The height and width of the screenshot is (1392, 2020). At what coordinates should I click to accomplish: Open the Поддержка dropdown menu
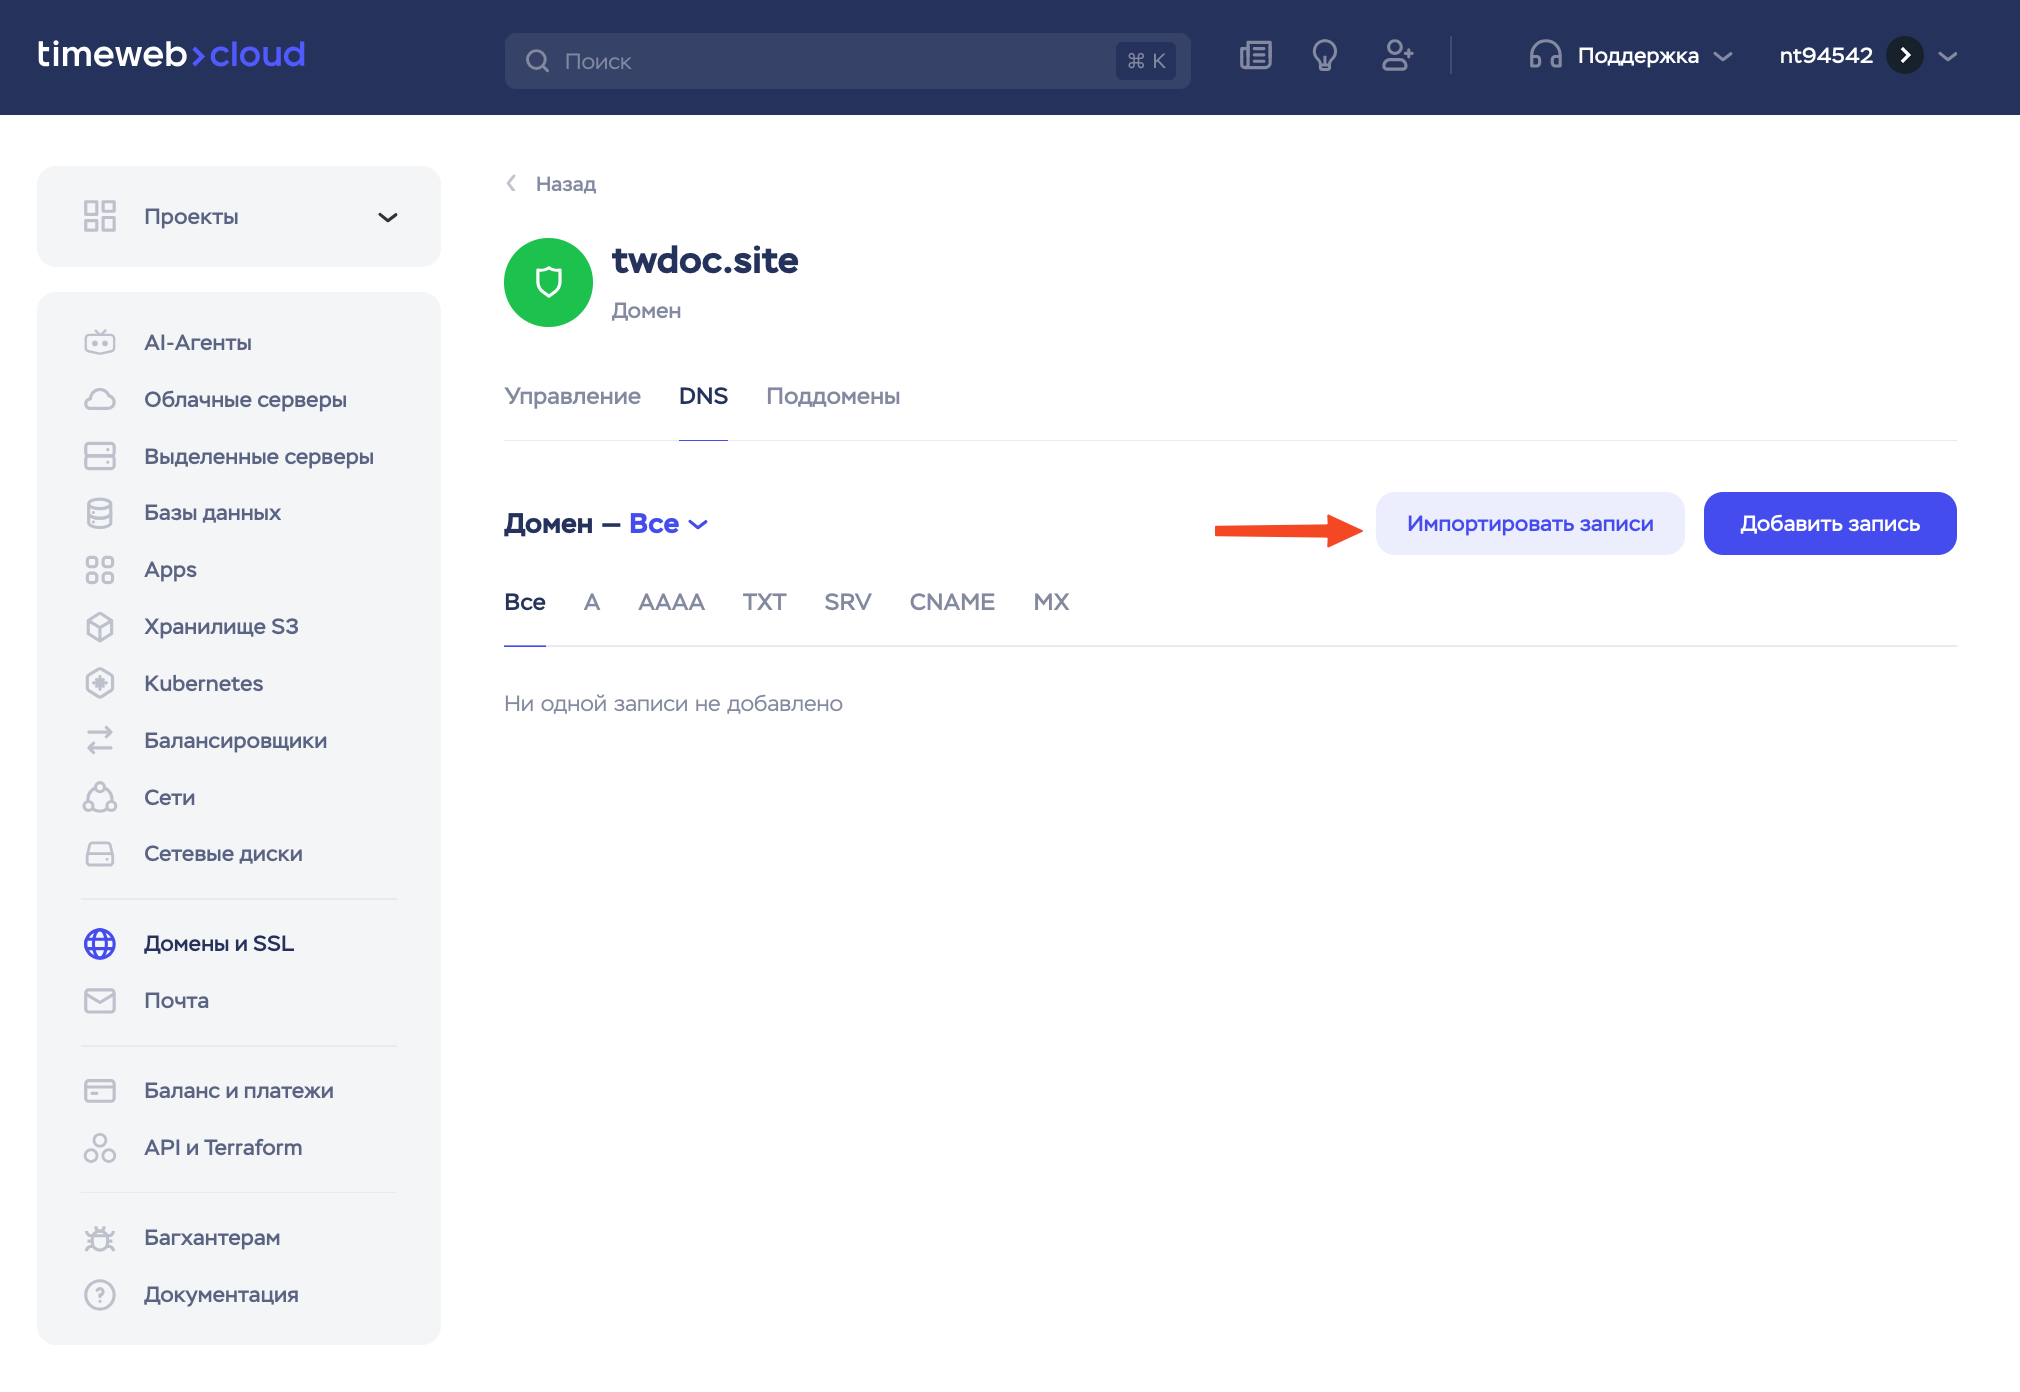coord(1631,55)
